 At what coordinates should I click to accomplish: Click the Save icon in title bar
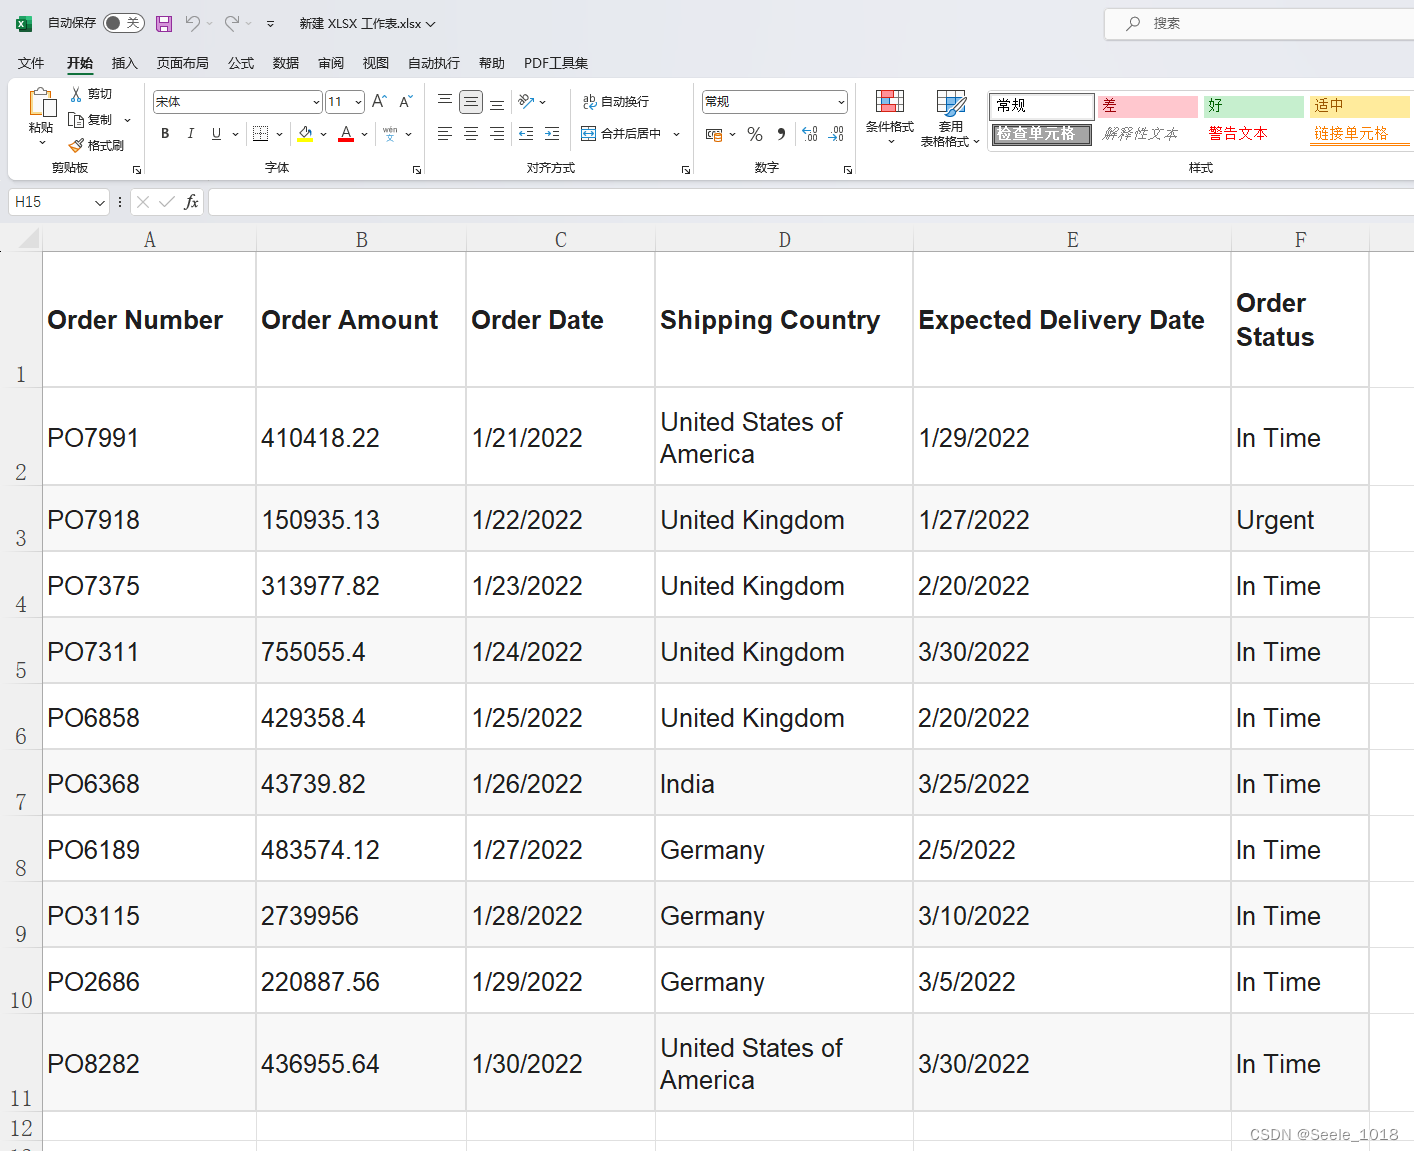164,23
